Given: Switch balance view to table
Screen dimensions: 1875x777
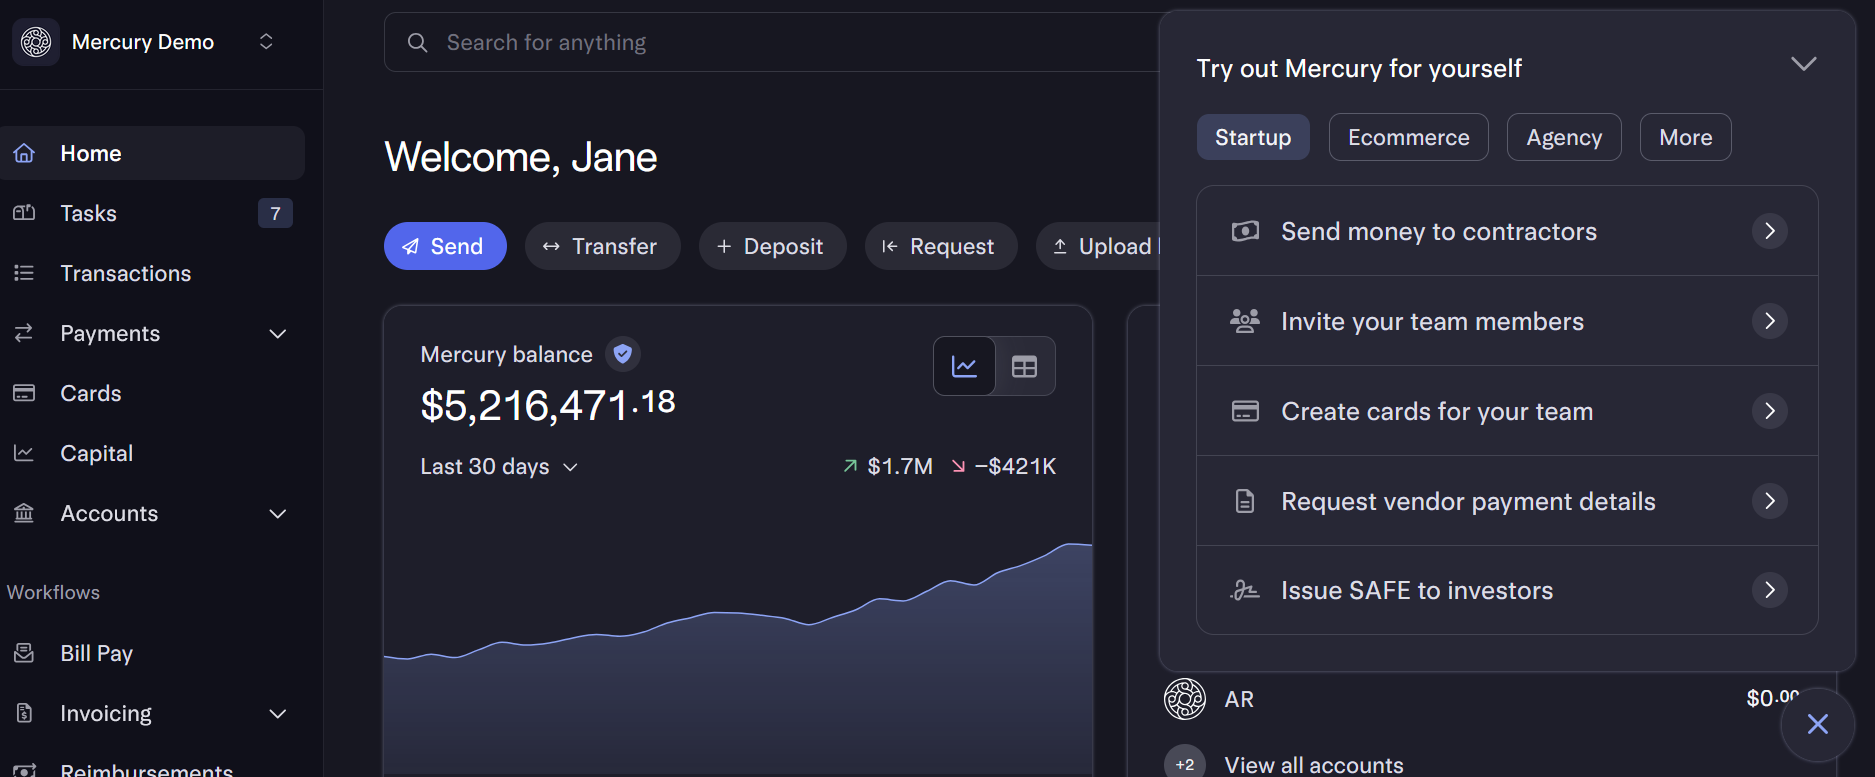Looking at the screenshot, I should [x=1025, y=367].
